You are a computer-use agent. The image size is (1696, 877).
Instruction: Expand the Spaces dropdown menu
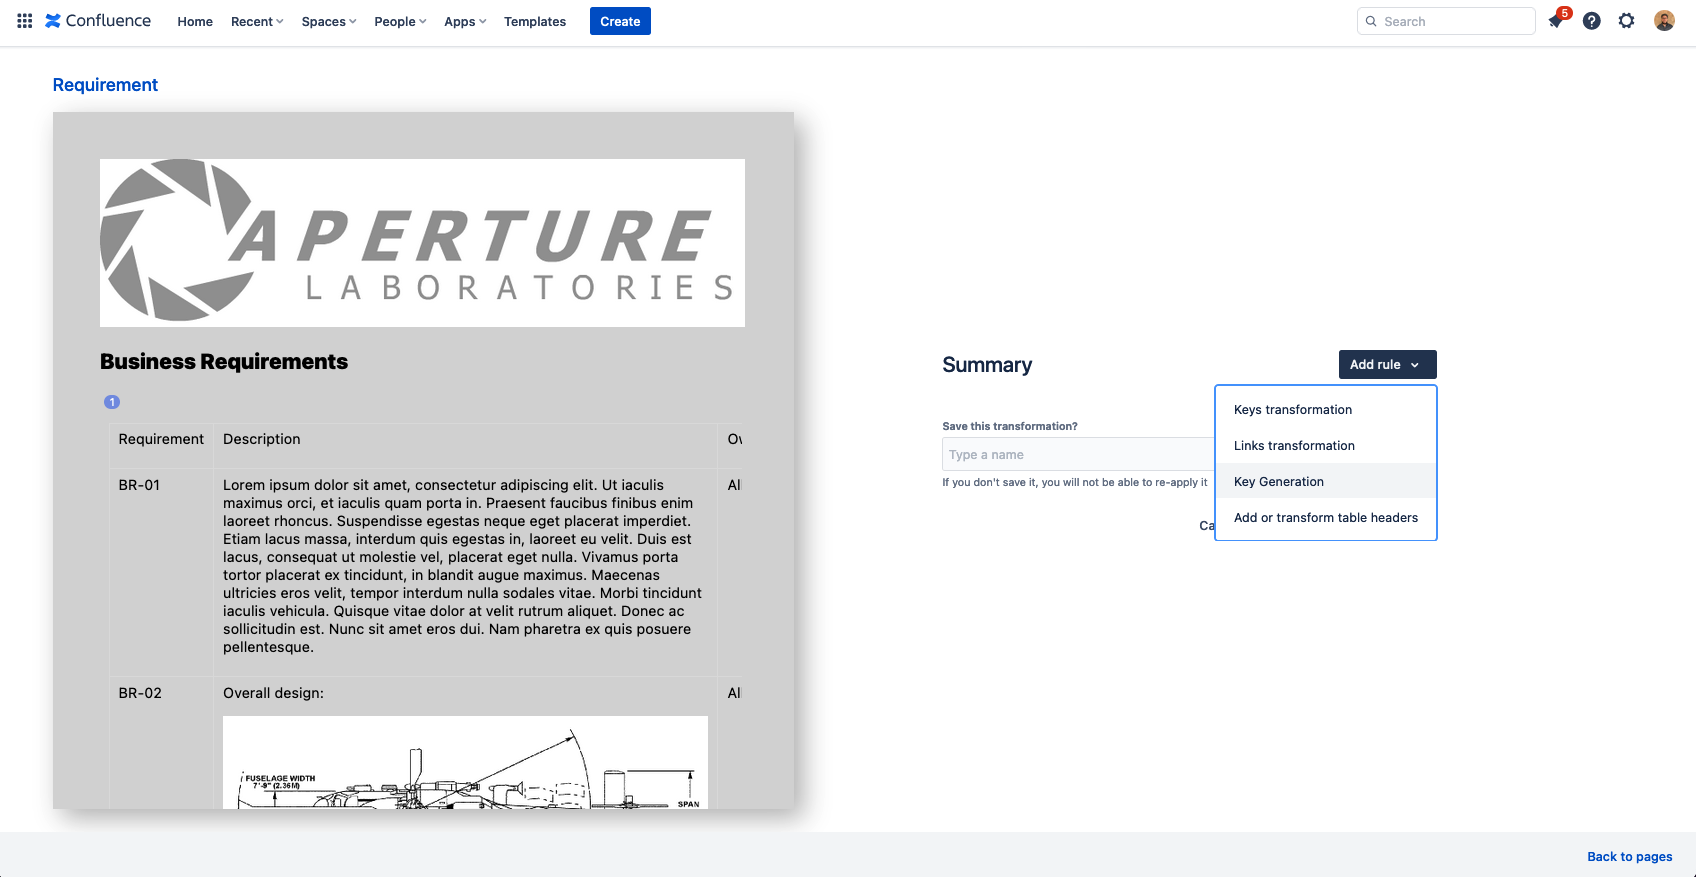pyautogui.click(x=329, y=22)
